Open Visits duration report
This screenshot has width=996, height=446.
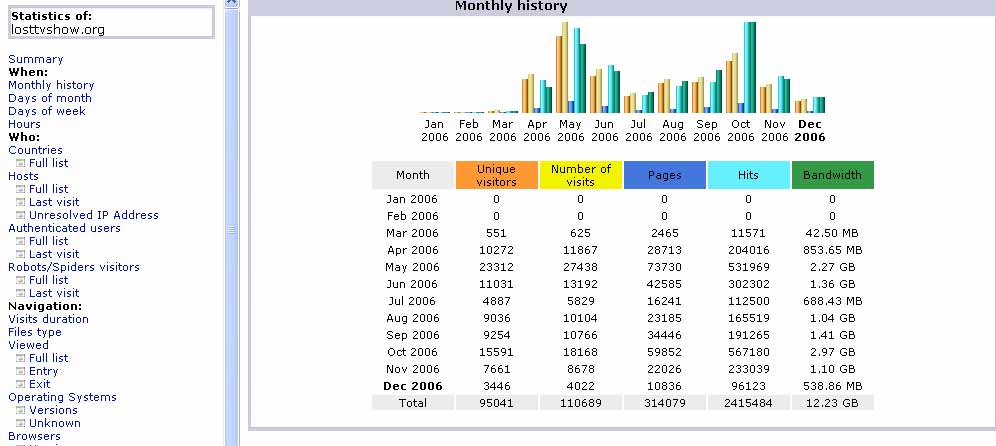coord(48,319)
